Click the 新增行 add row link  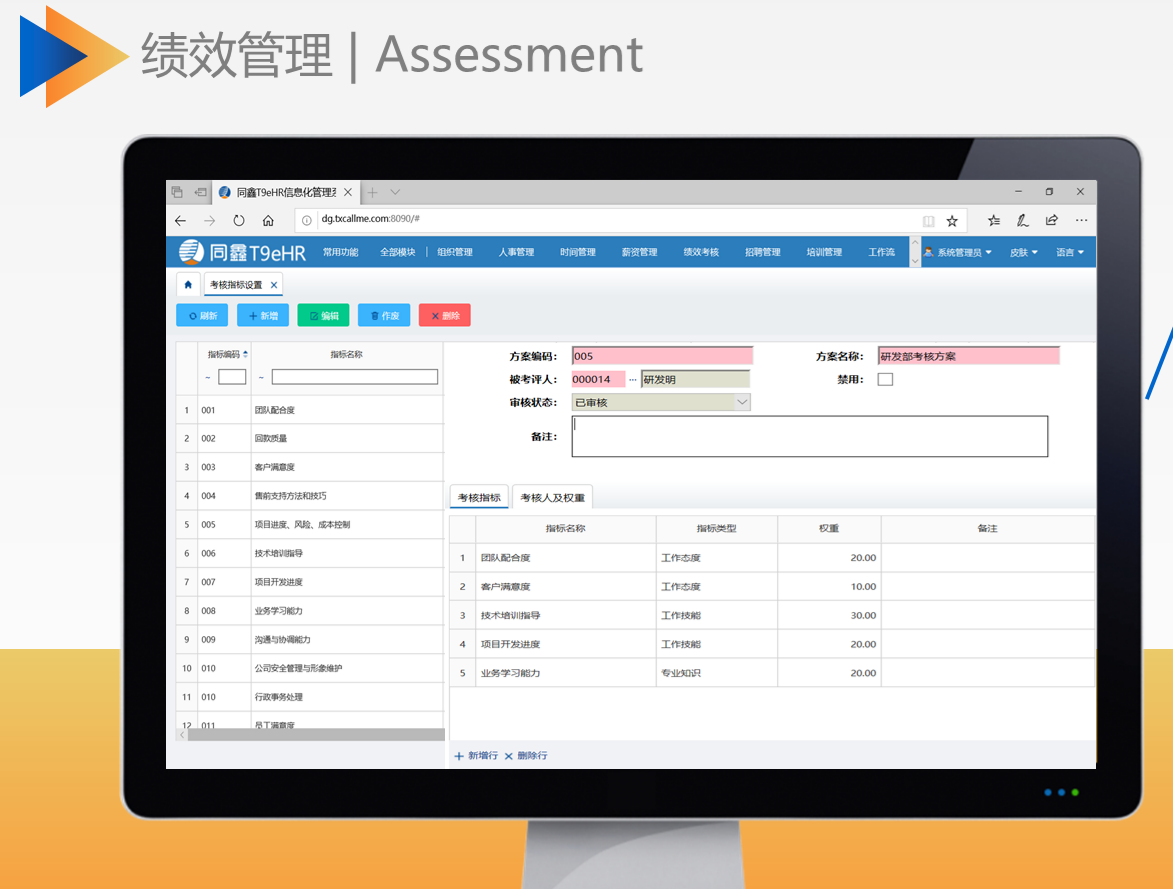476,756
